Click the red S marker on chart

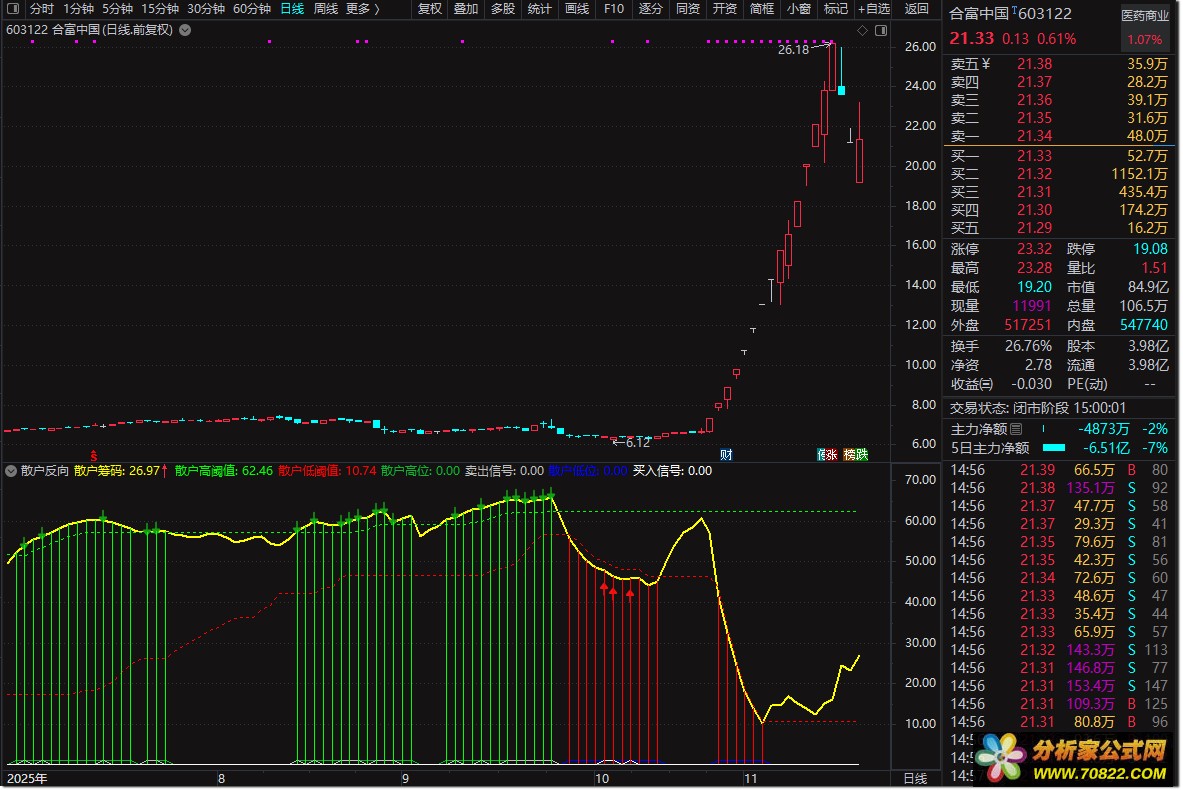pos(94,455)
